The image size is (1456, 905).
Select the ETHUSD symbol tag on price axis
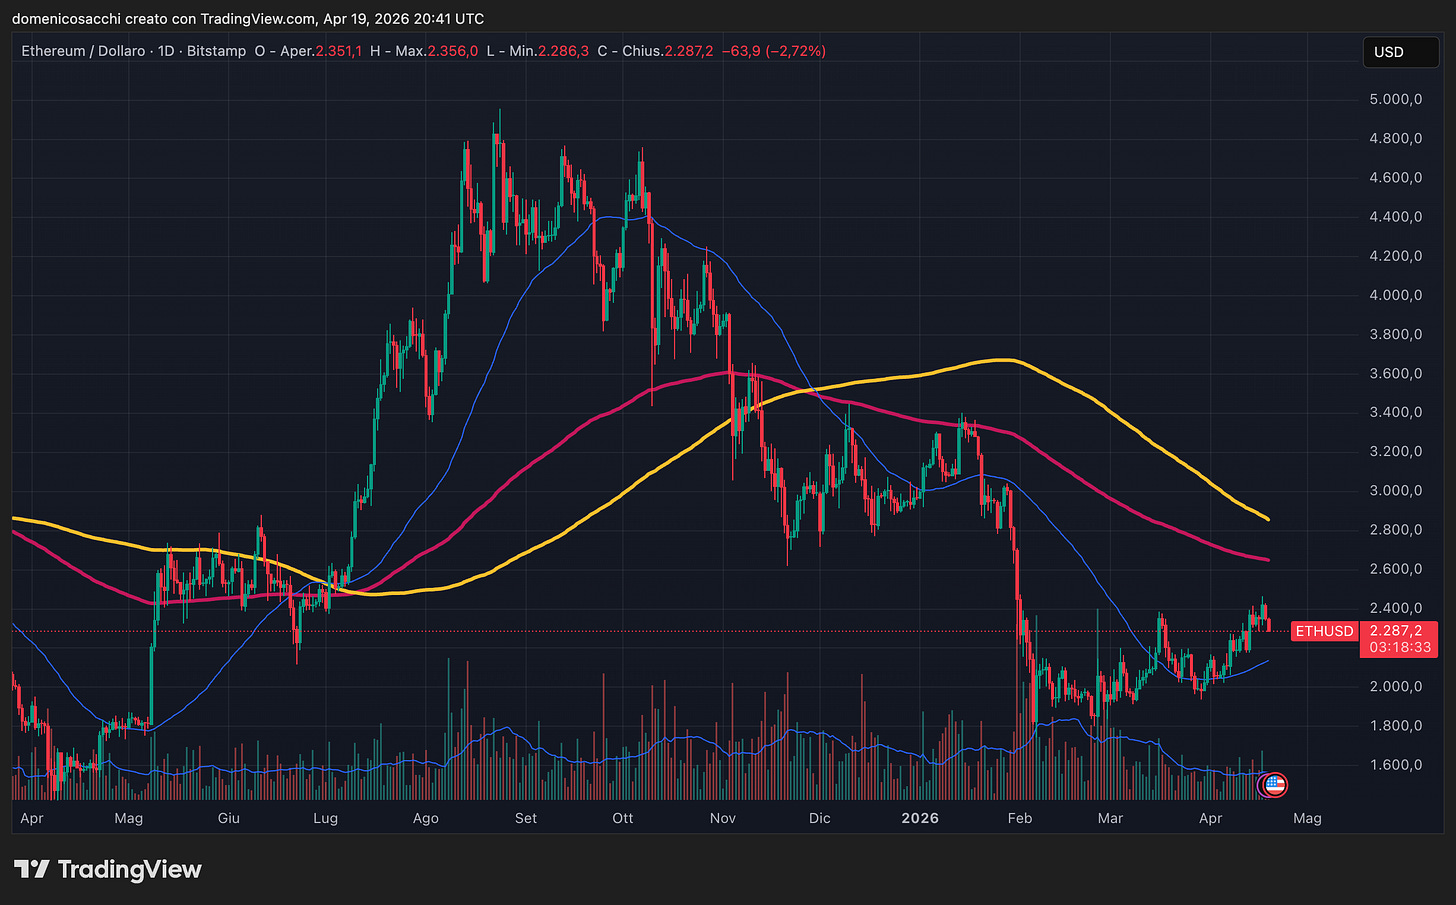click(x=1325, y=631)
